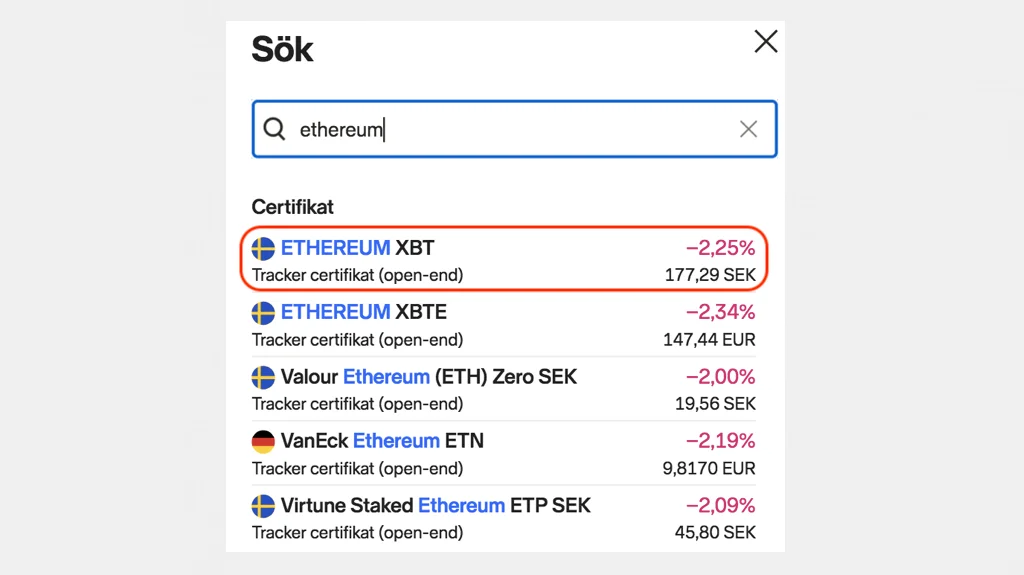Click Swedish flag beside ETHEREUM XBTE
1024x575 pixels.
click(x=263, y=312)
